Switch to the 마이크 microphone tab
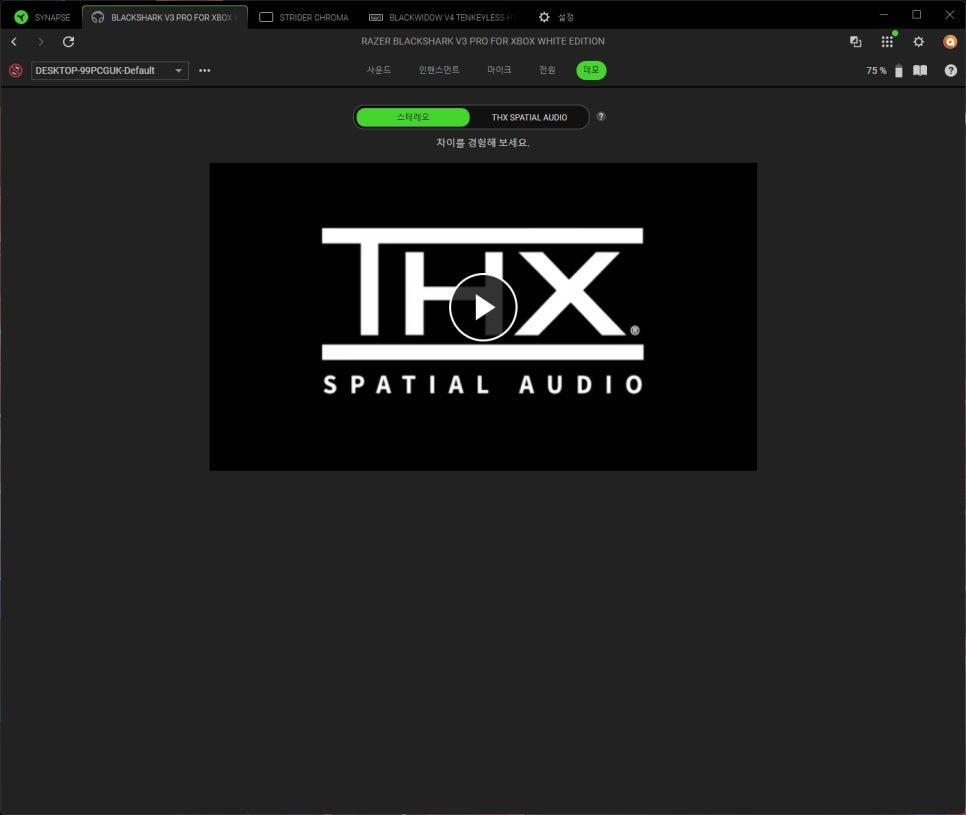Screen dimensions: 966x815 (x=499, y=71)
